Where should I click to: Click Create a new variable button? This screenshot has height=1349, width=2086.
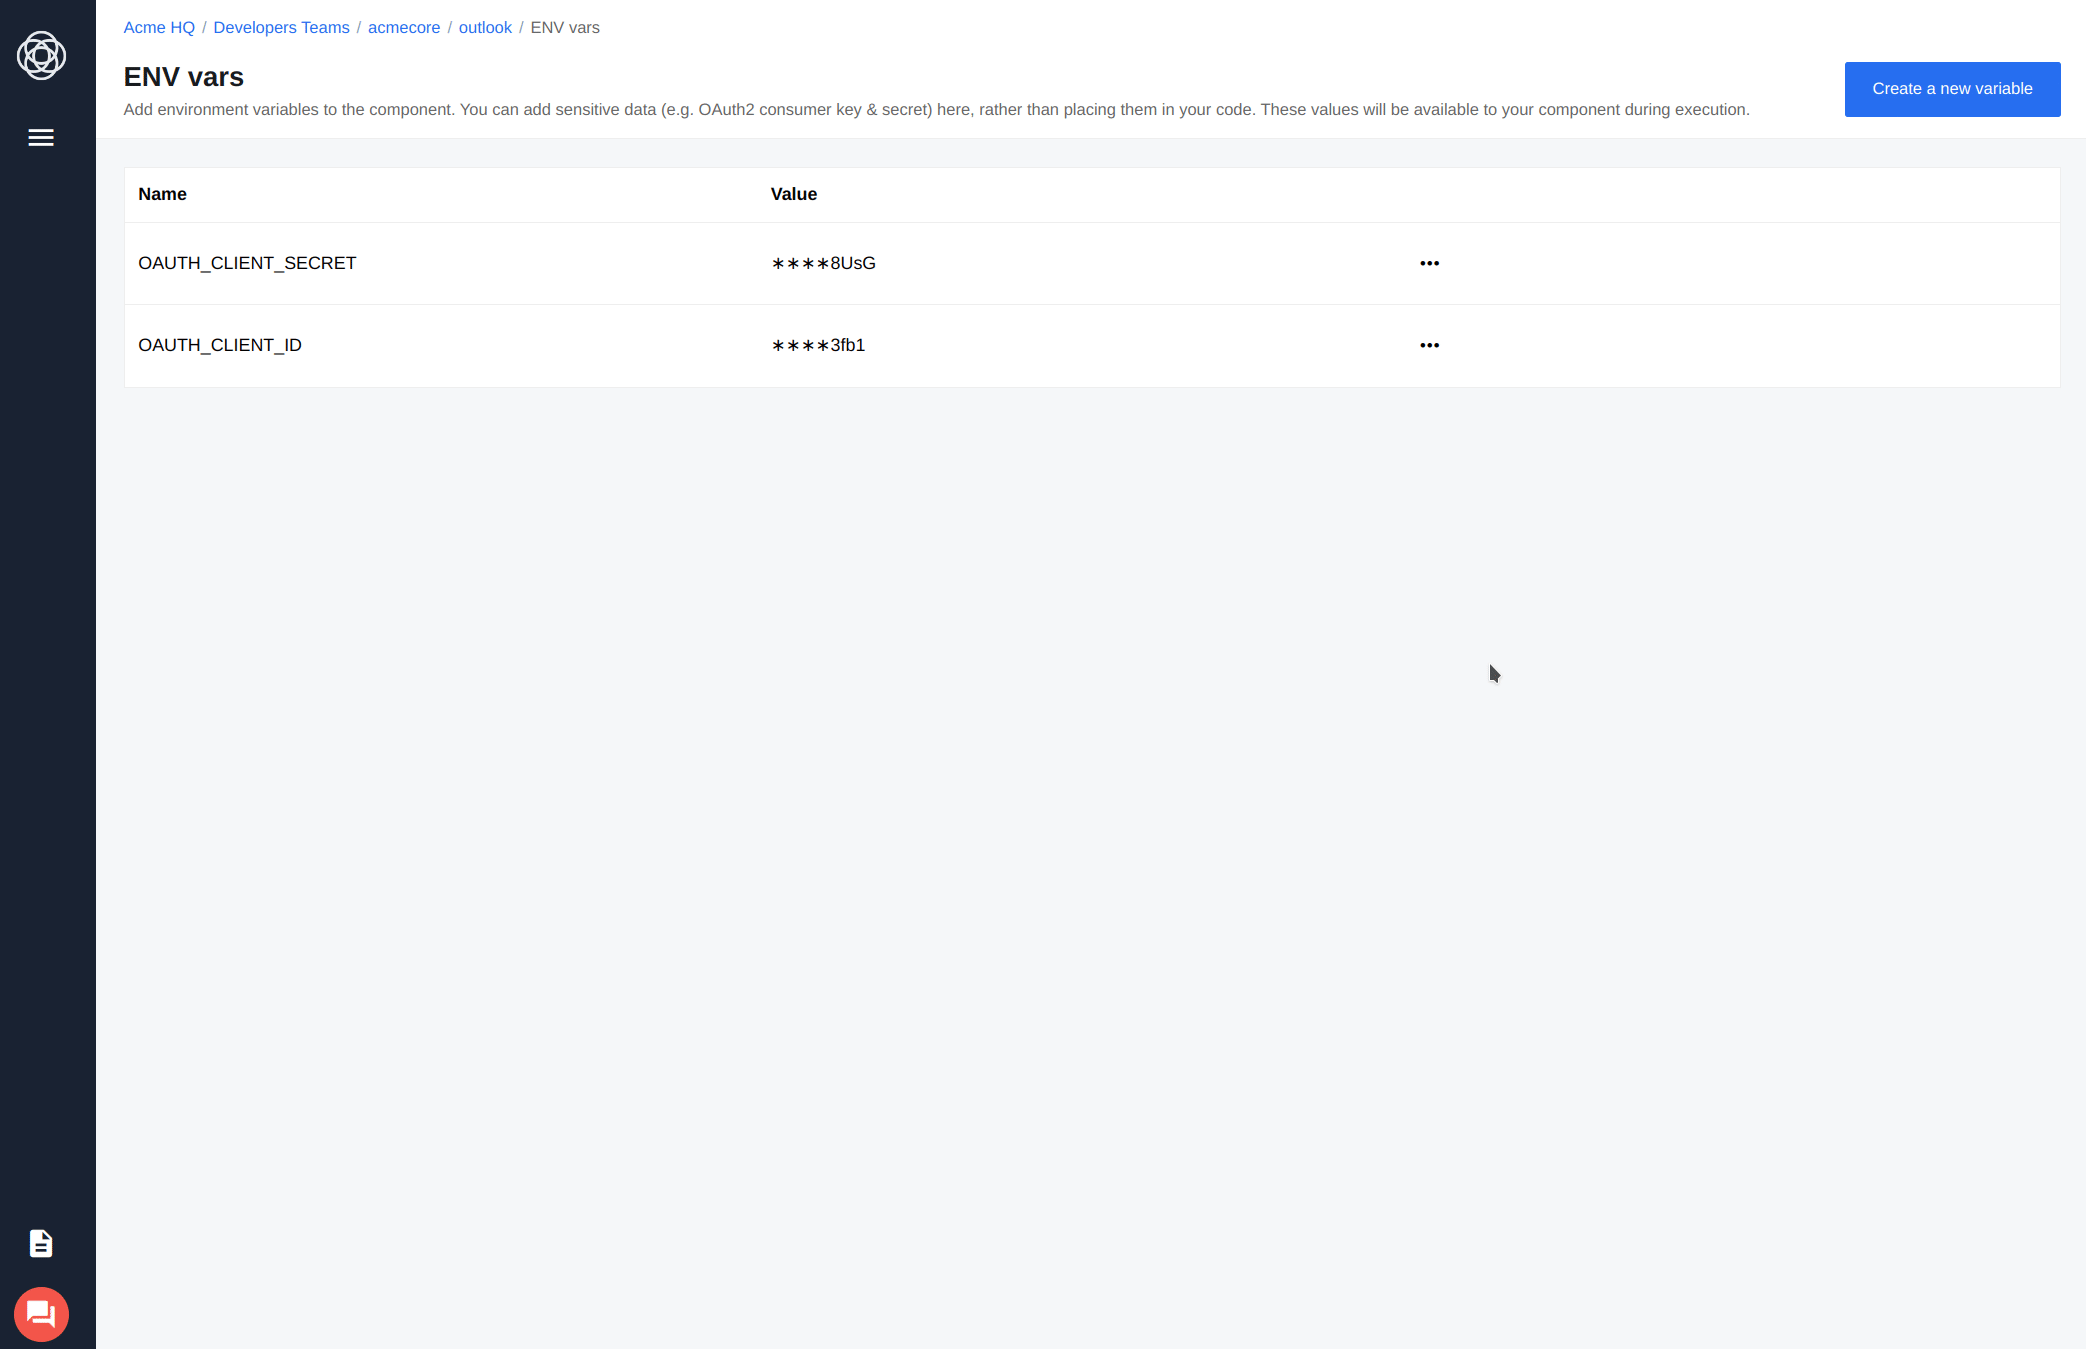pos(1952,88)
